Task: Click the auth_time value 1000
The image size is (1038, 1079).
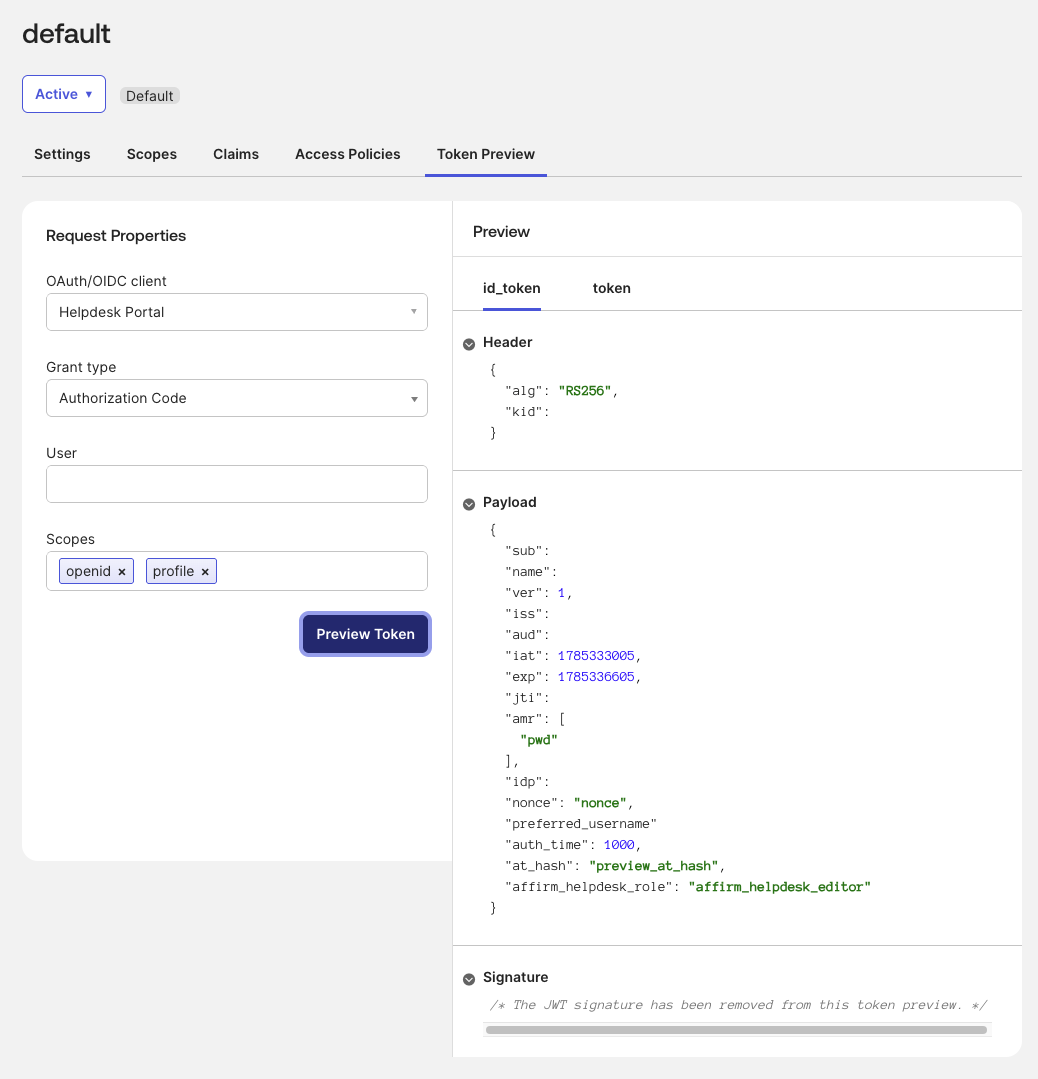Action: 619,845
